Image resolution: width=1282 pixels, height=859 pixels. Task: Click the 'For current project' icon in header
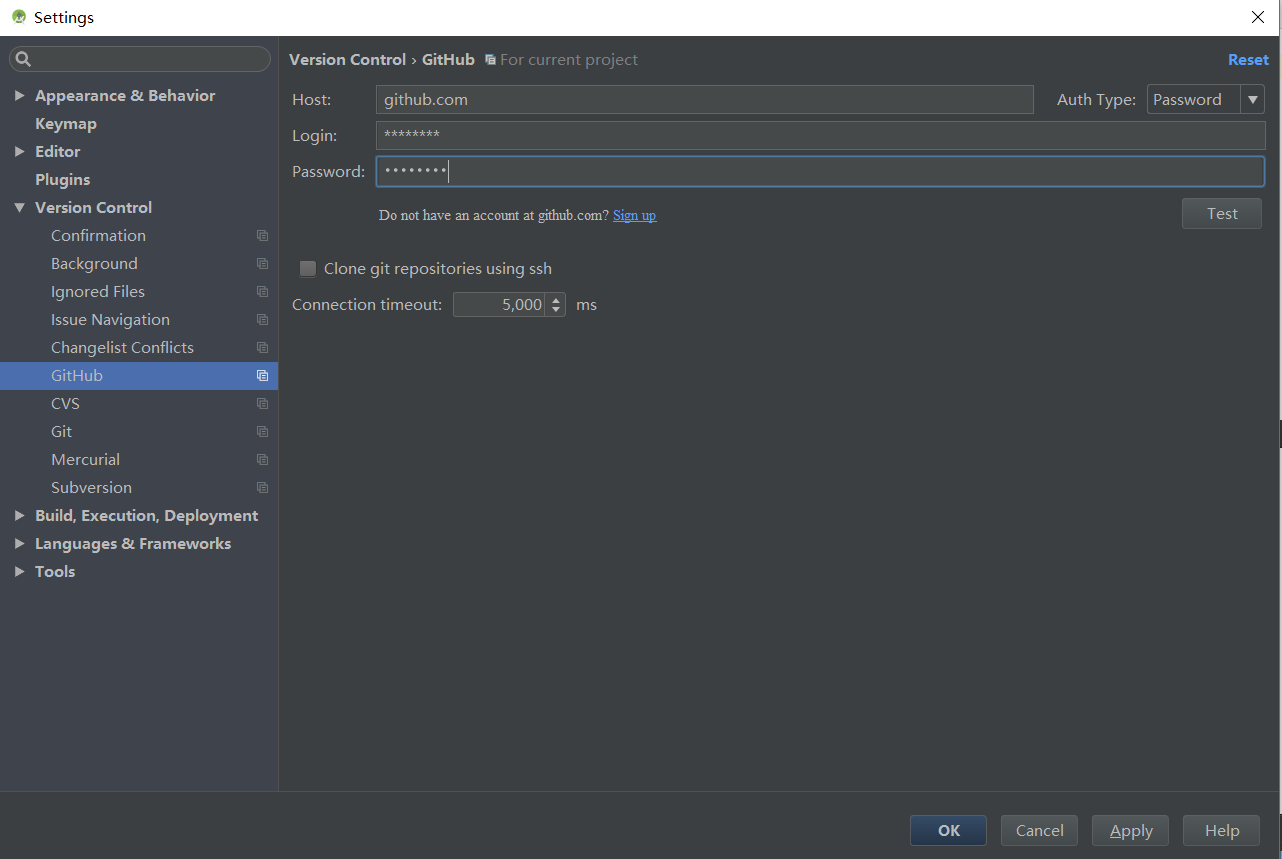(x=490, y=60)
